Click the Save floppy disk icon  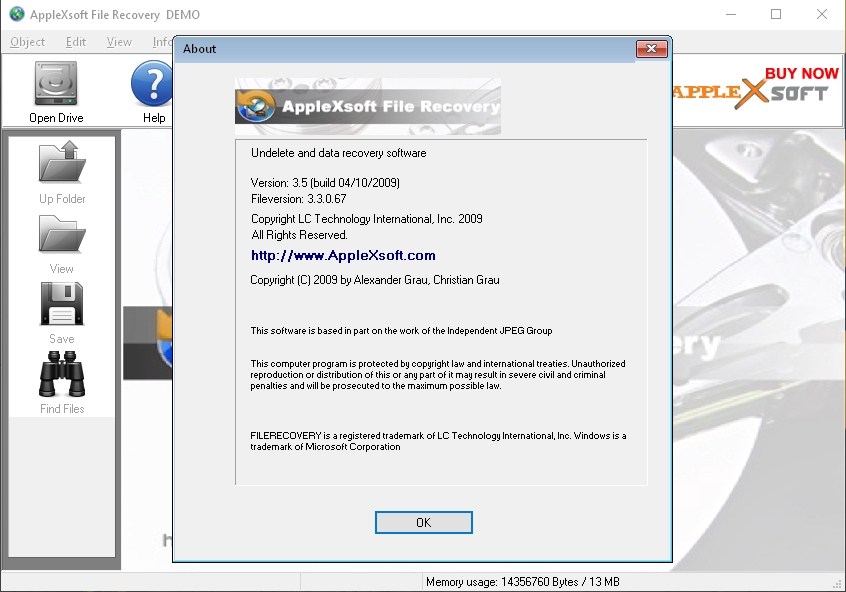click(x=62, y=303)
